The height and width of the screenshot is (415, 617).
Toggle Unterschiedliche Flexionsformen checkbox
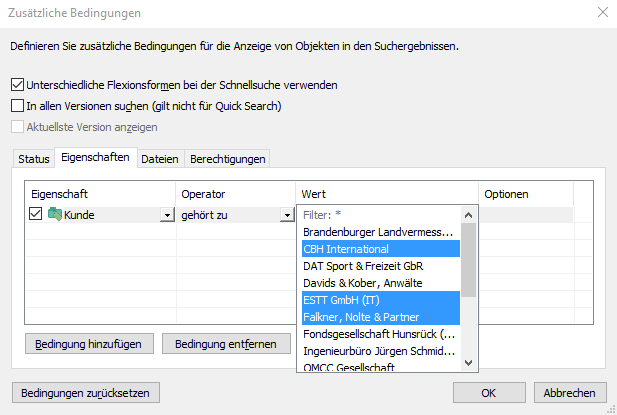[x=17, y=86]
